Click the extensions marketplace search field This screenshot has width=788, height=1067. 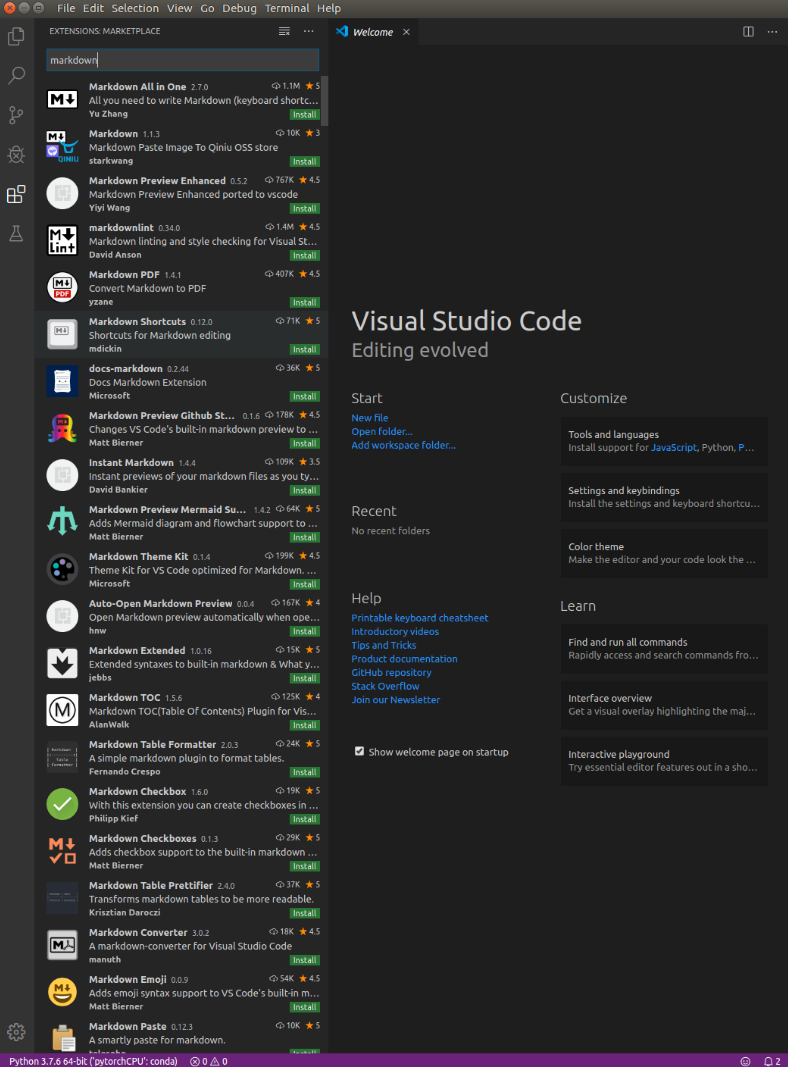[x=182, y=60]
